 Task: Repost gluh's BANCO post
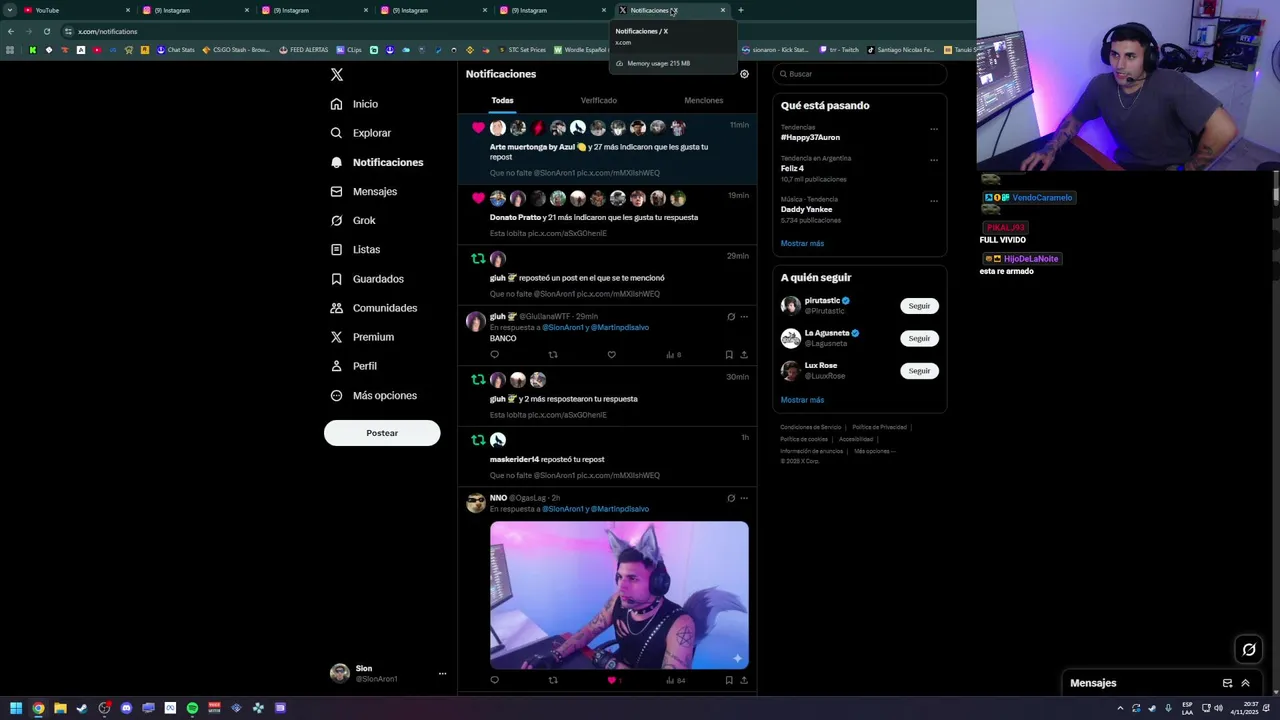point(553,354)
